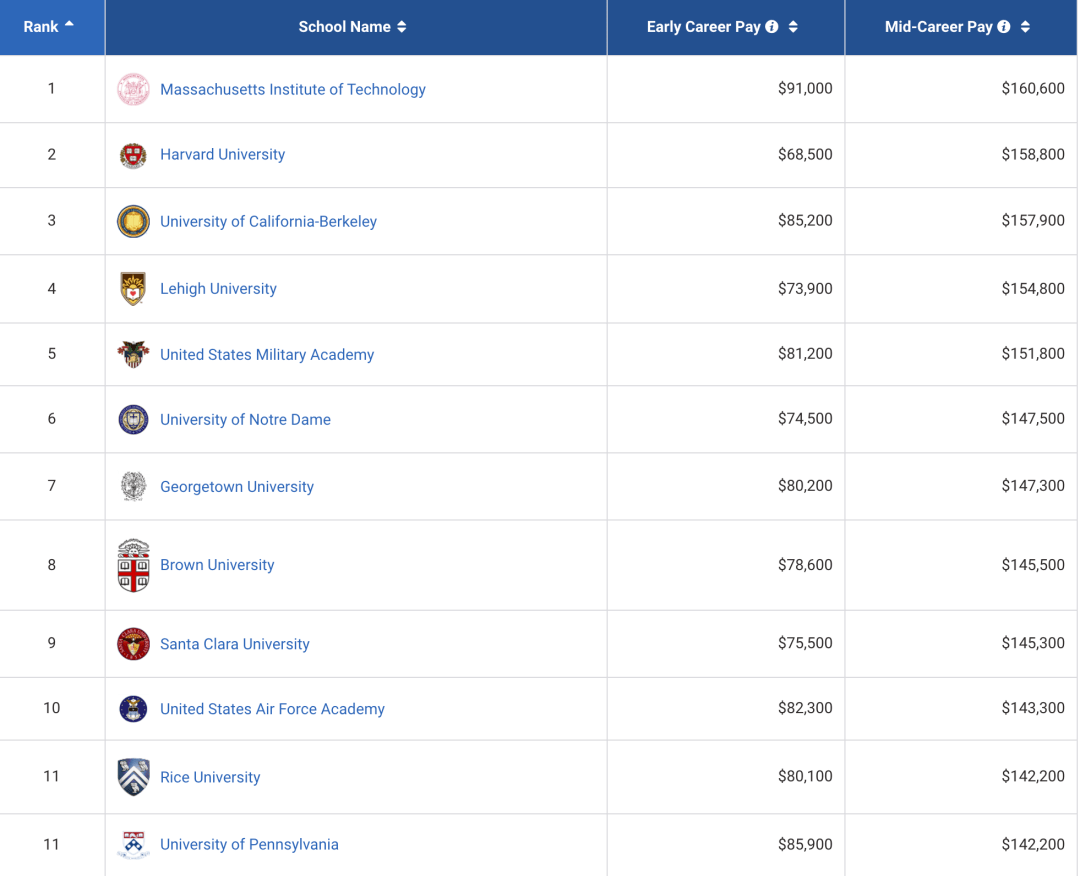Sort by School Name arrows
Image resolution: width=1080 pixels, height=876 pixels.
[x=402, y=27]
